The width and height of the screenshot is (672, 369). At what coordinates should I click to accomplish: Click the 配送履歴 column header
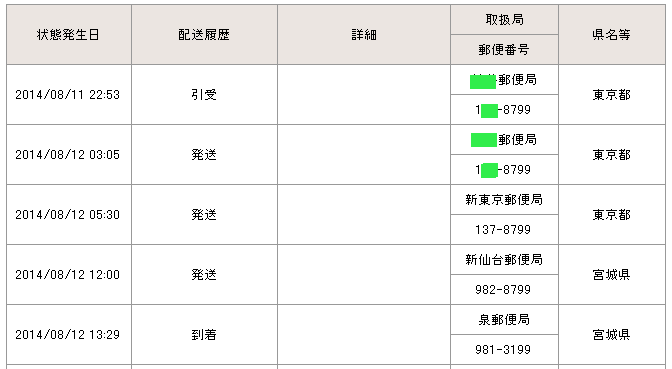click(204, 35)
